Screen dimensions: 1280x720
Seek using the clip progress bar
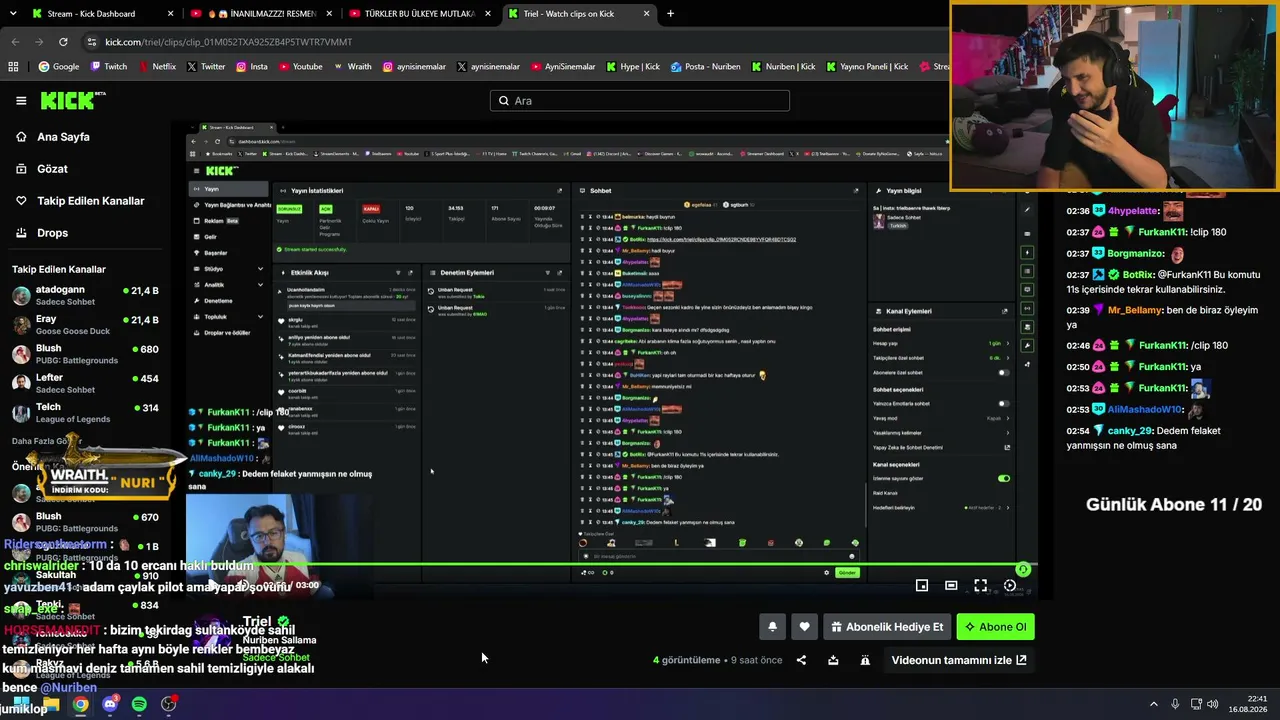[x=610, y=565]
